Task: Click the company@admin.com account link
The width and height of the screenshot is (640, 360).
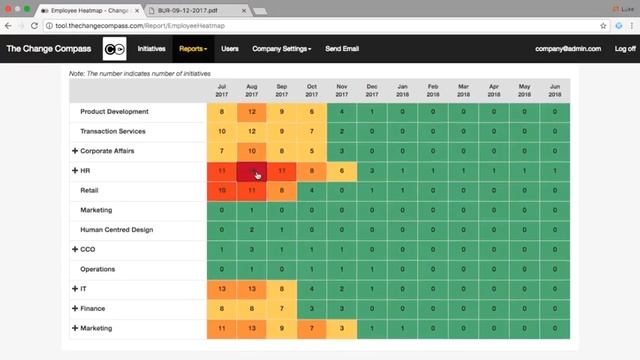Action: pyautogui.click(x=568, y=49)
